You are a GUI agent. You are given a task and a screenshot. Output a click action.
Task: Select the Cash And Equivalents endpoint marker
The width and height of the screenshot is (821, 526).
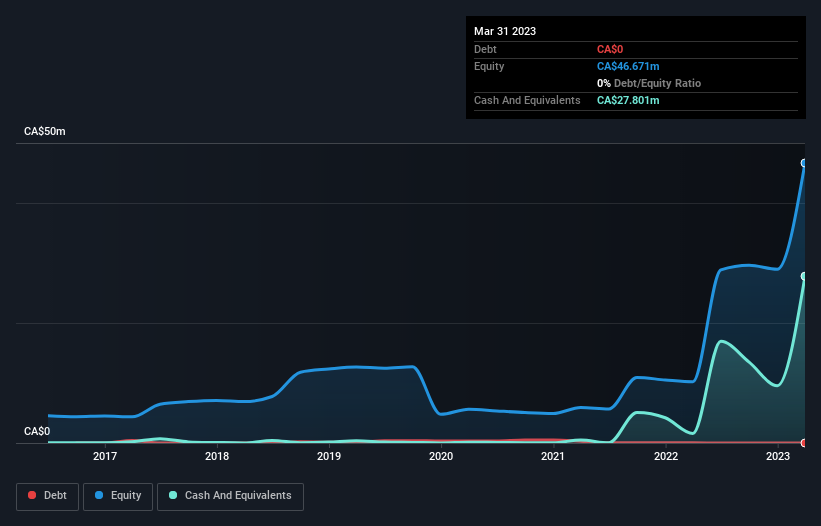(x=804, y=276)
